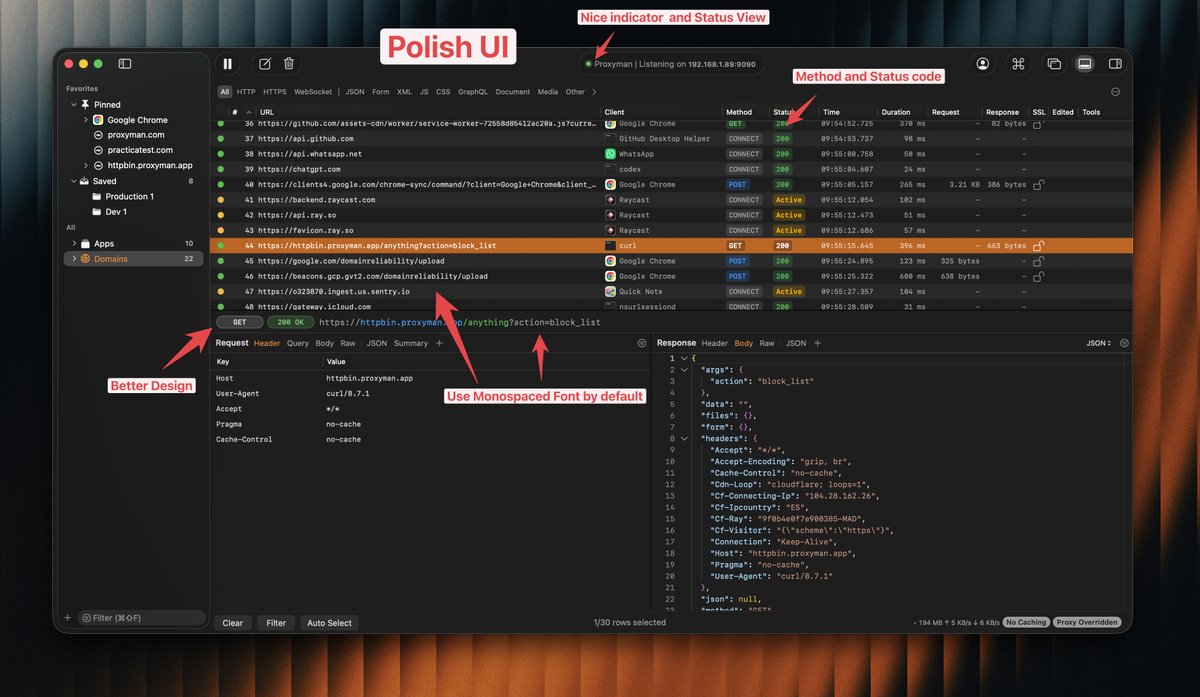Click the Clear button
The width and height of the screenshot is (1200, 697).
pos(232,623)
